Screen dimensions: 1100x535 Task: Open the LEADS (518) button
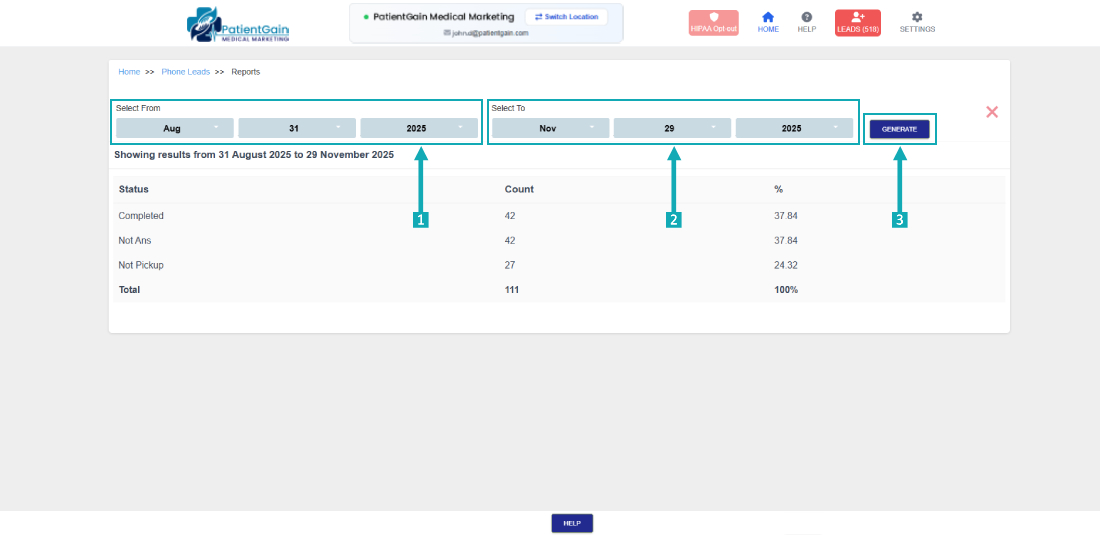(857, 22)
